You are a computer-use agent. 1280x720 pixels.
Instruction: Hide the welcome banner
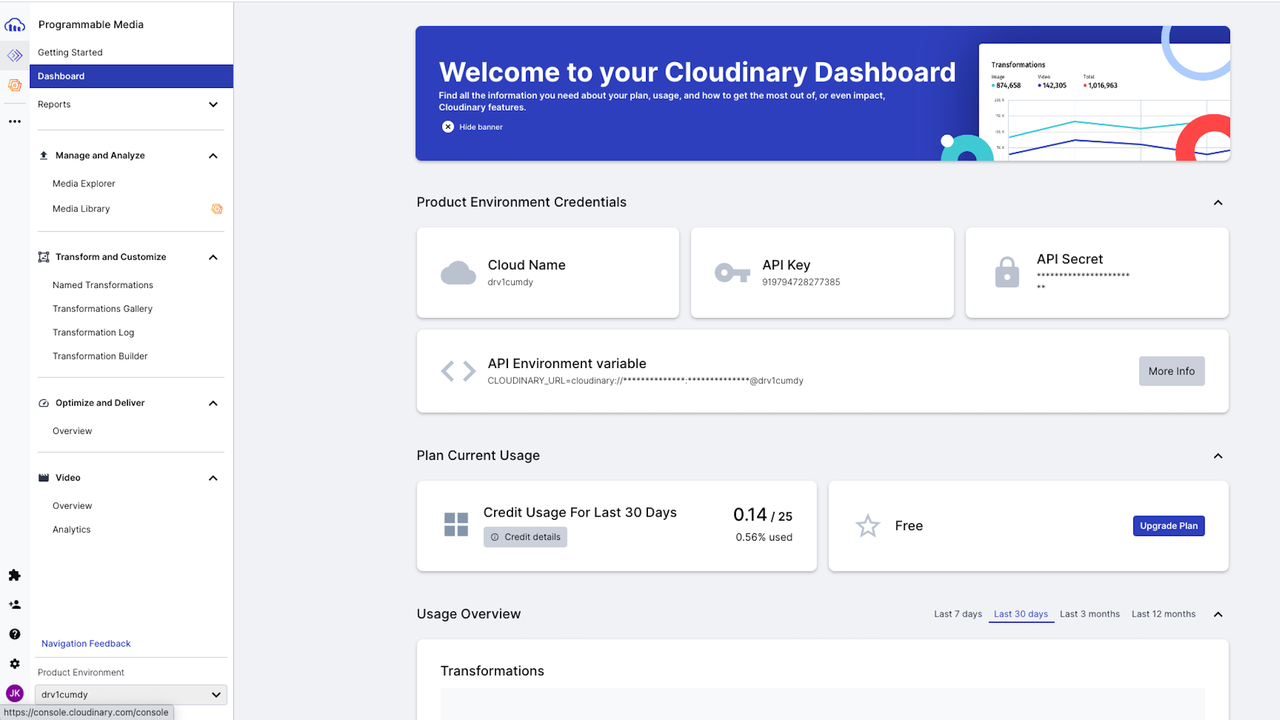click(x=472, y=127)
